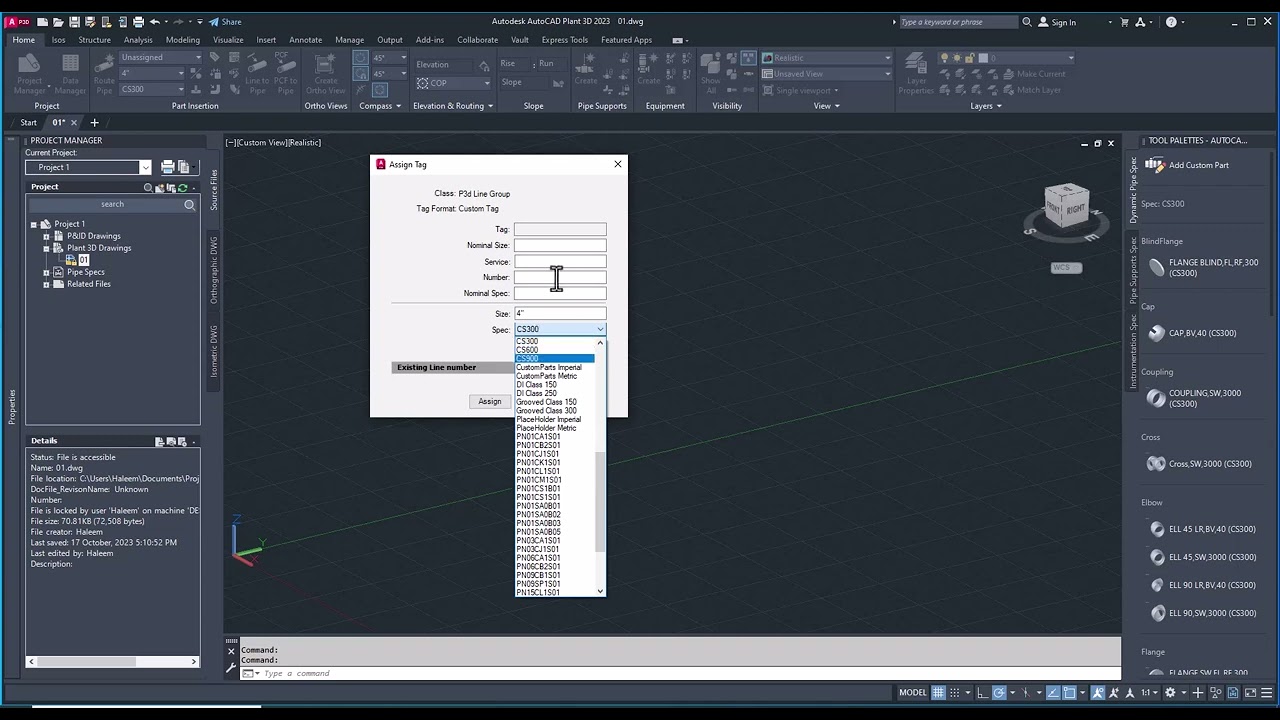Viewport: 1280px width, 720px height.
Task: Click the Service field in Assign Tag
Action: [560, 261]
